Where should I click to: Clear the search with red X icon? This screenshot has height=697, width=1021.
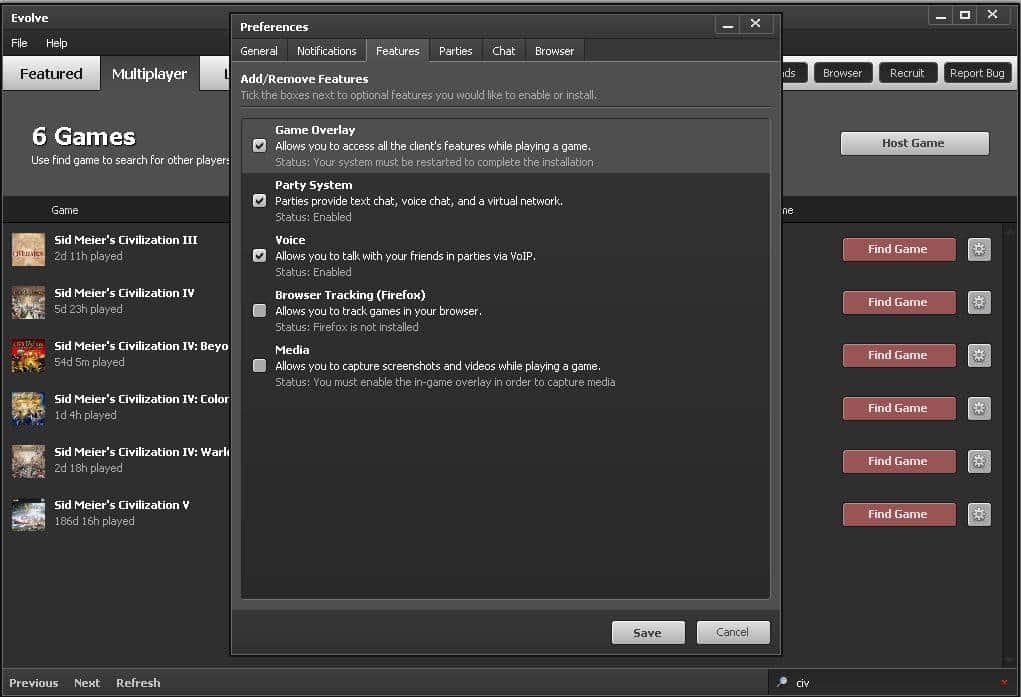click(1003, 682)
